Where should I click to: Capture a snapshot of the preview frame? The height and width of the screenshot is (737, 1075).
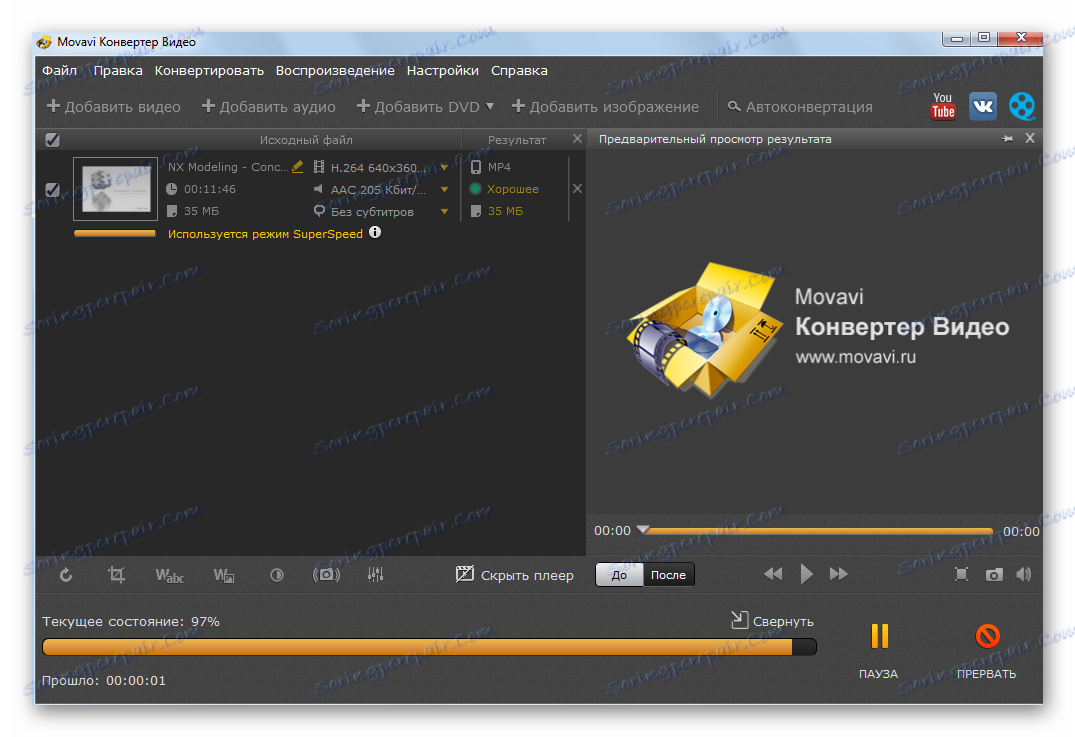tap(994, 574)
